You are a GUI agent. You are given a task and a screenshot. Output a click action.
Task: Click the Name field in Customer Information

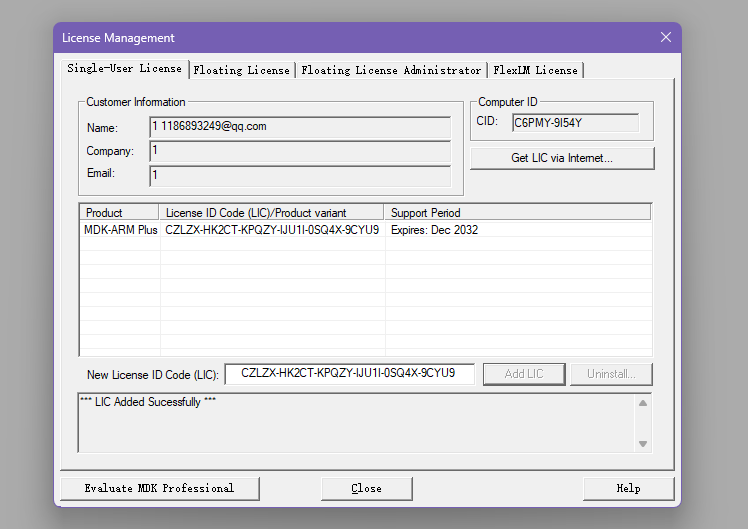coord(300,127)
